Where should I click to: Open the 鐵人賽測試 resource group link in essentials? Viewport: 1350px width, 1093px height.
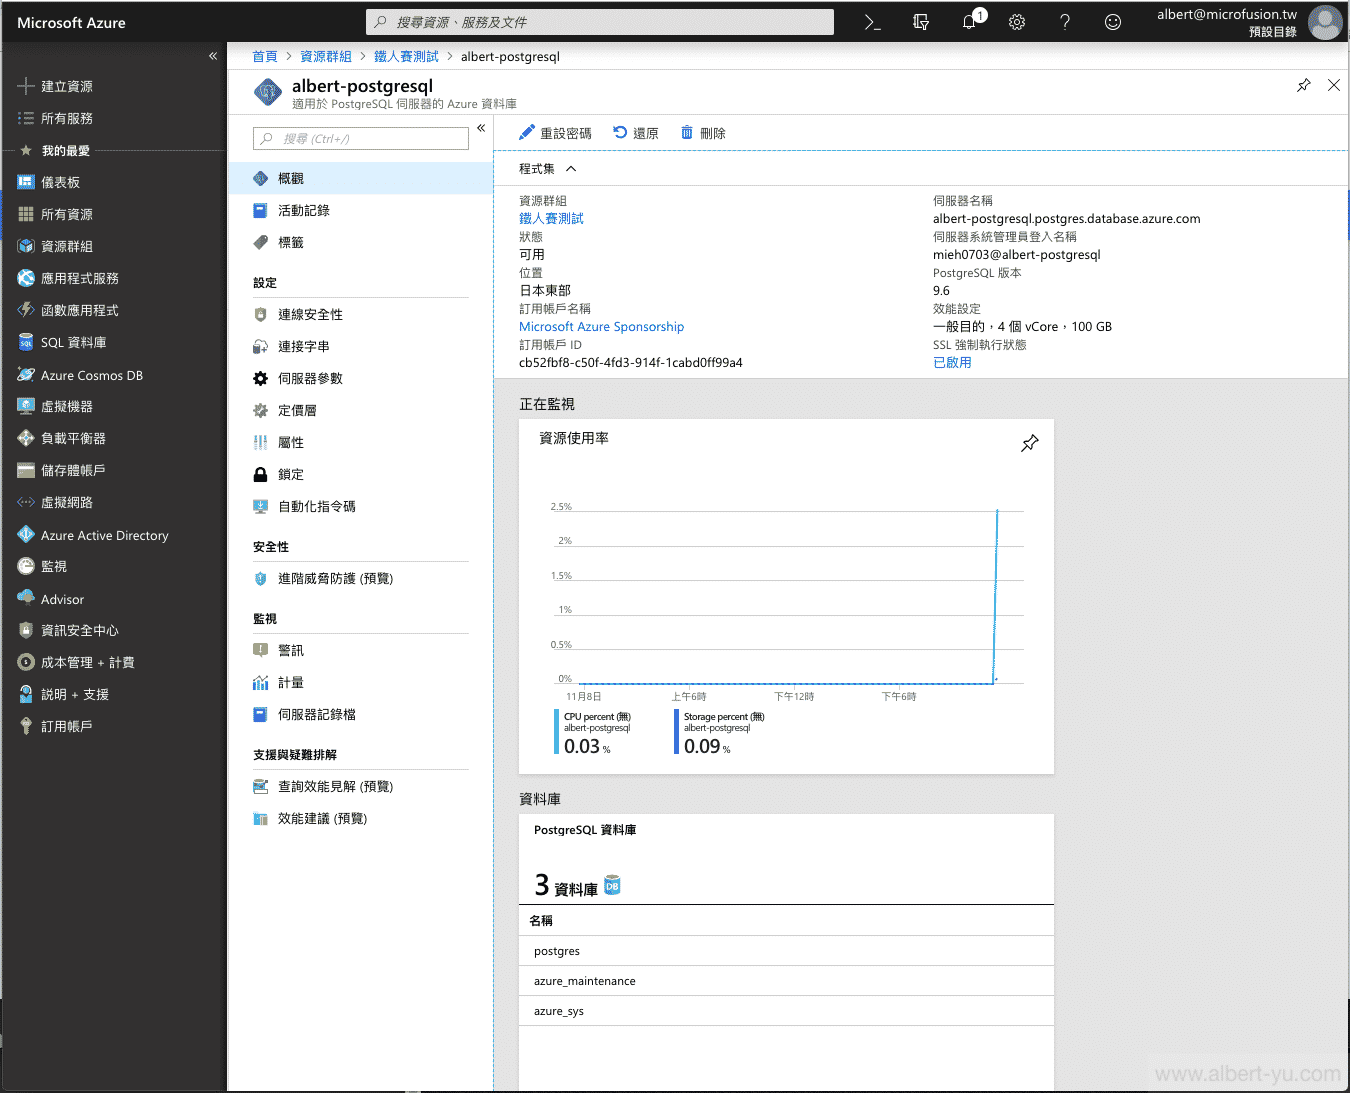[551, 218]
